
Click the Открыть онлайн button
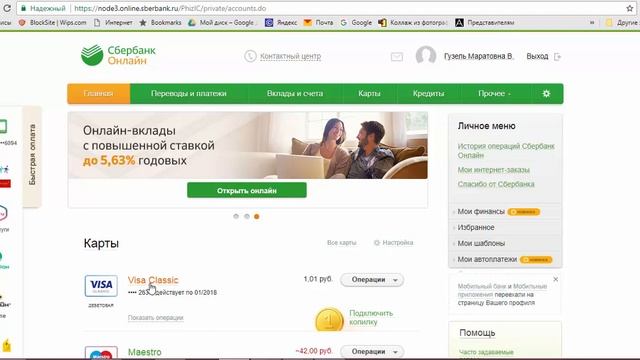(247, 190)
